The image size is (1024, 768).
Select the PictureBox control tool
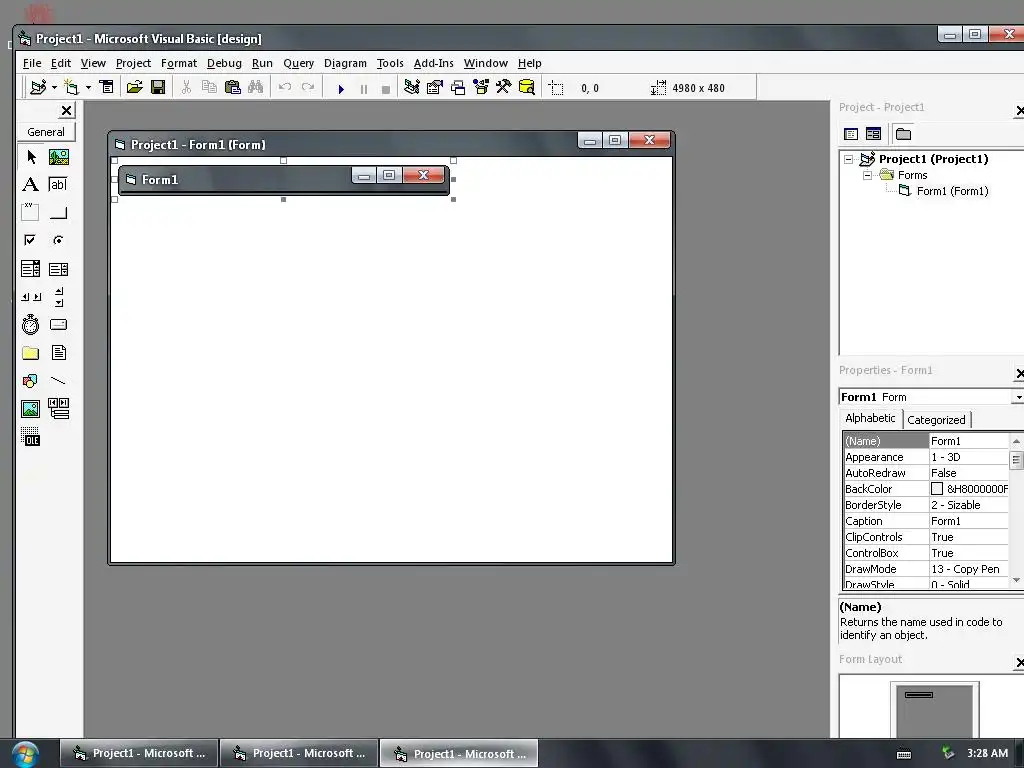click(59, 157)
